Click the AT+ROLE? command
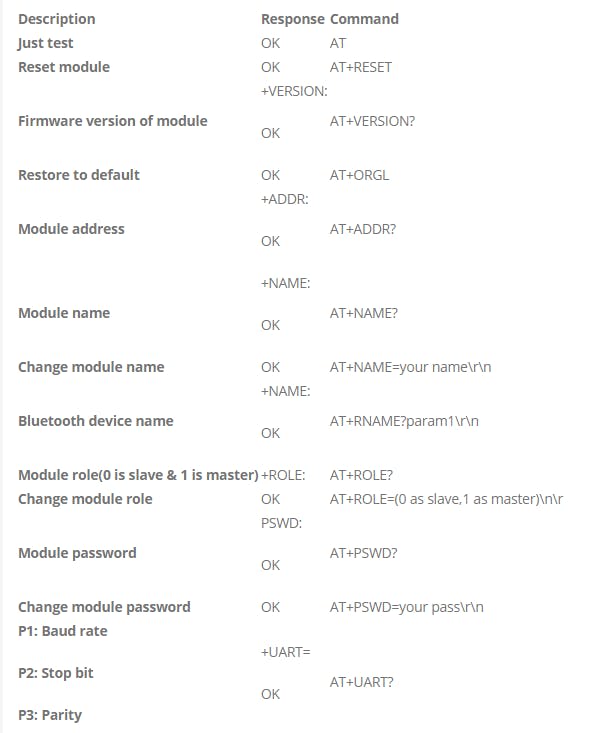 362,475
